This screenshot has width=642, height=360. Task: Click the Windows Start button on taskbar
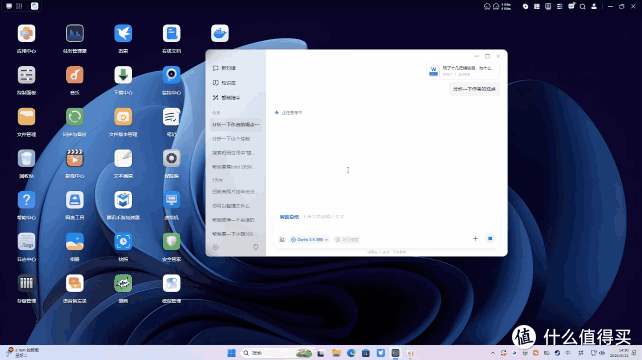(231, 353)
